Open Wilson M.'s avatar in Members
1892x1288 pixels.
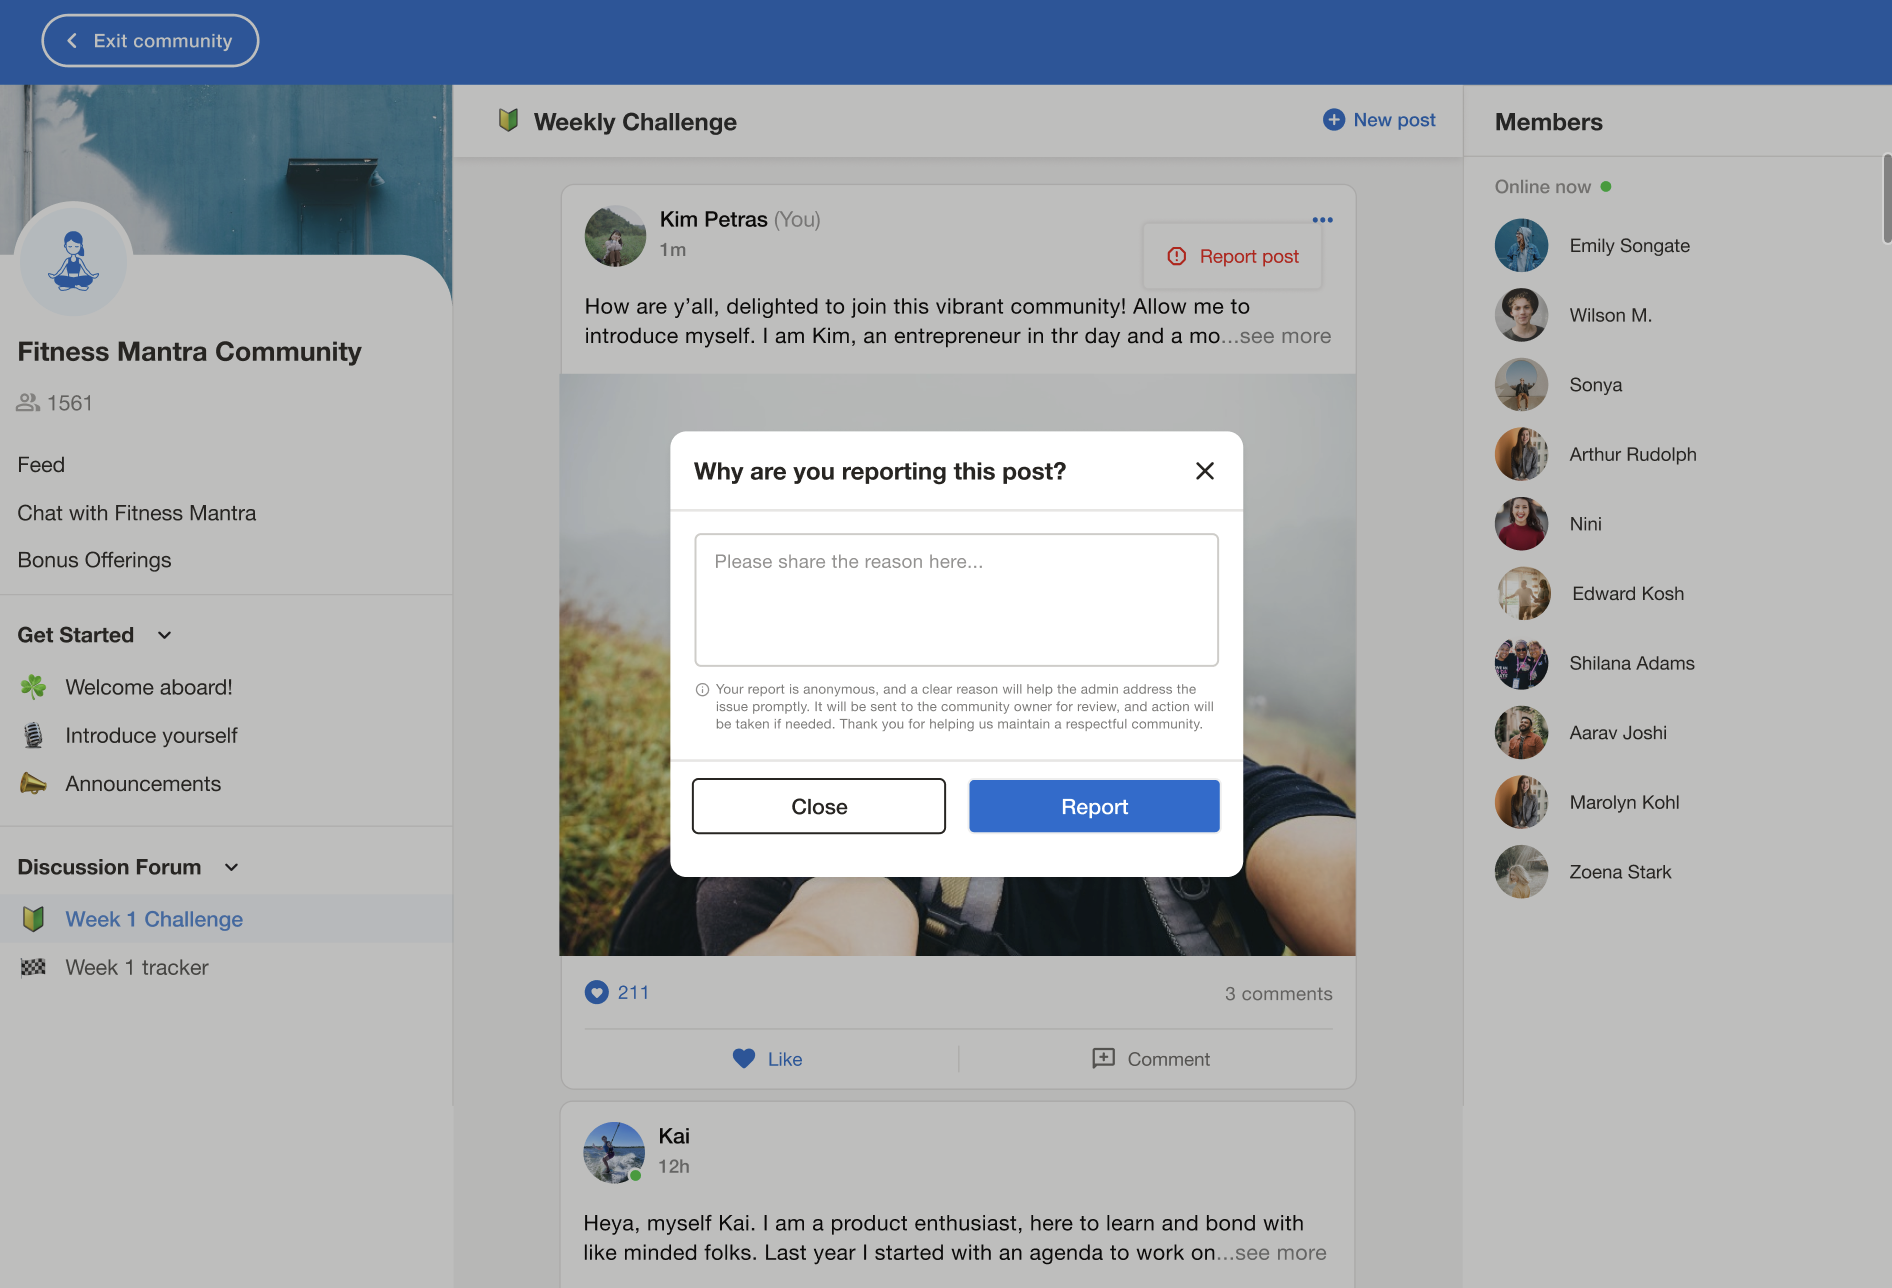tap(1521, 315)
